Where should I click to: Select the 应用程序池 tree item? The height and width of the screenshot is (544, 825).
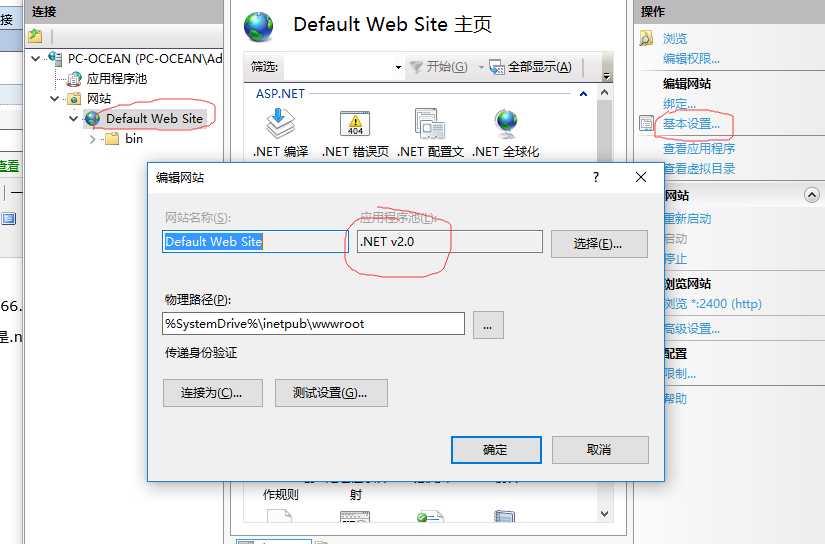[x=117, y=79]
